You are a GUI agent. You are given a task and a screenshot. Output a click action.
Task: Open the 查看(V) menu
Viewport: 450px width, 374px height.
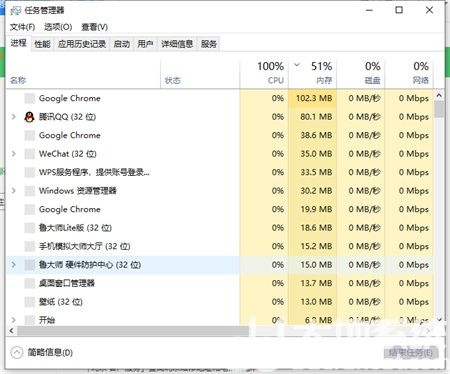[95, 27]
